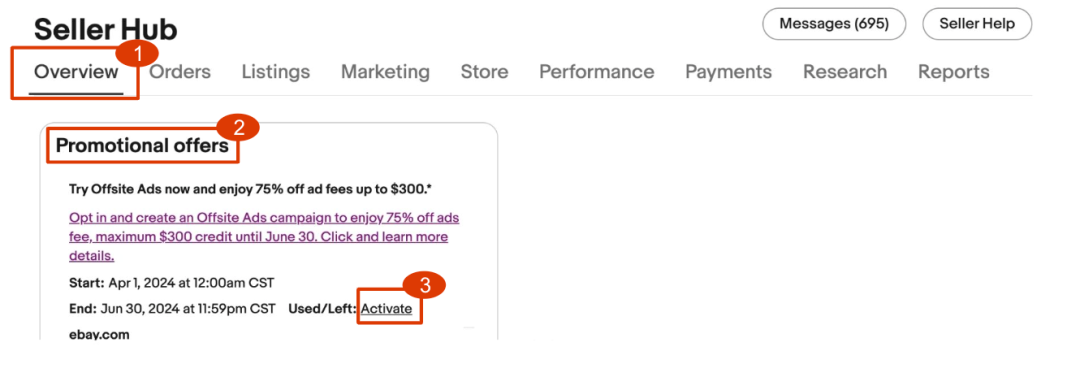Switch to the Research tab

844,72
